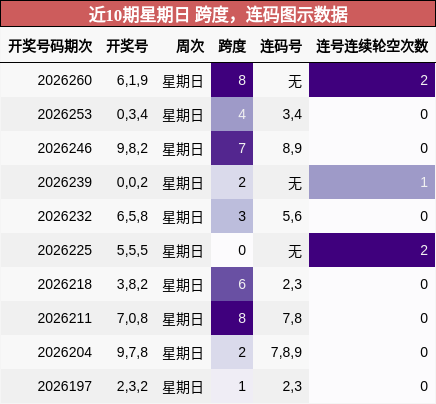Click miss count 0 in row 2026246
The image size is (436, 404).
(372, 148)
